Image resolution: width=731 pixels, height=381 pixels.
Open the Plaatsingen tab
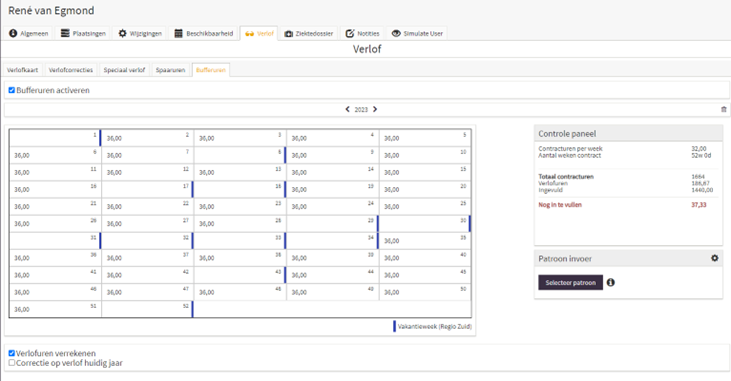[83, 34]
